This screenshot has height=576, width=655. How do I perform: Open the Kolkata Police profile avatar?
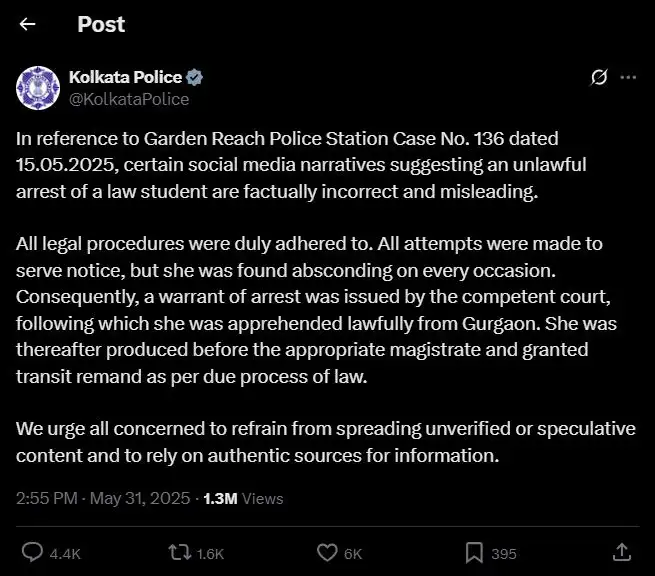[x=38, y=88]
